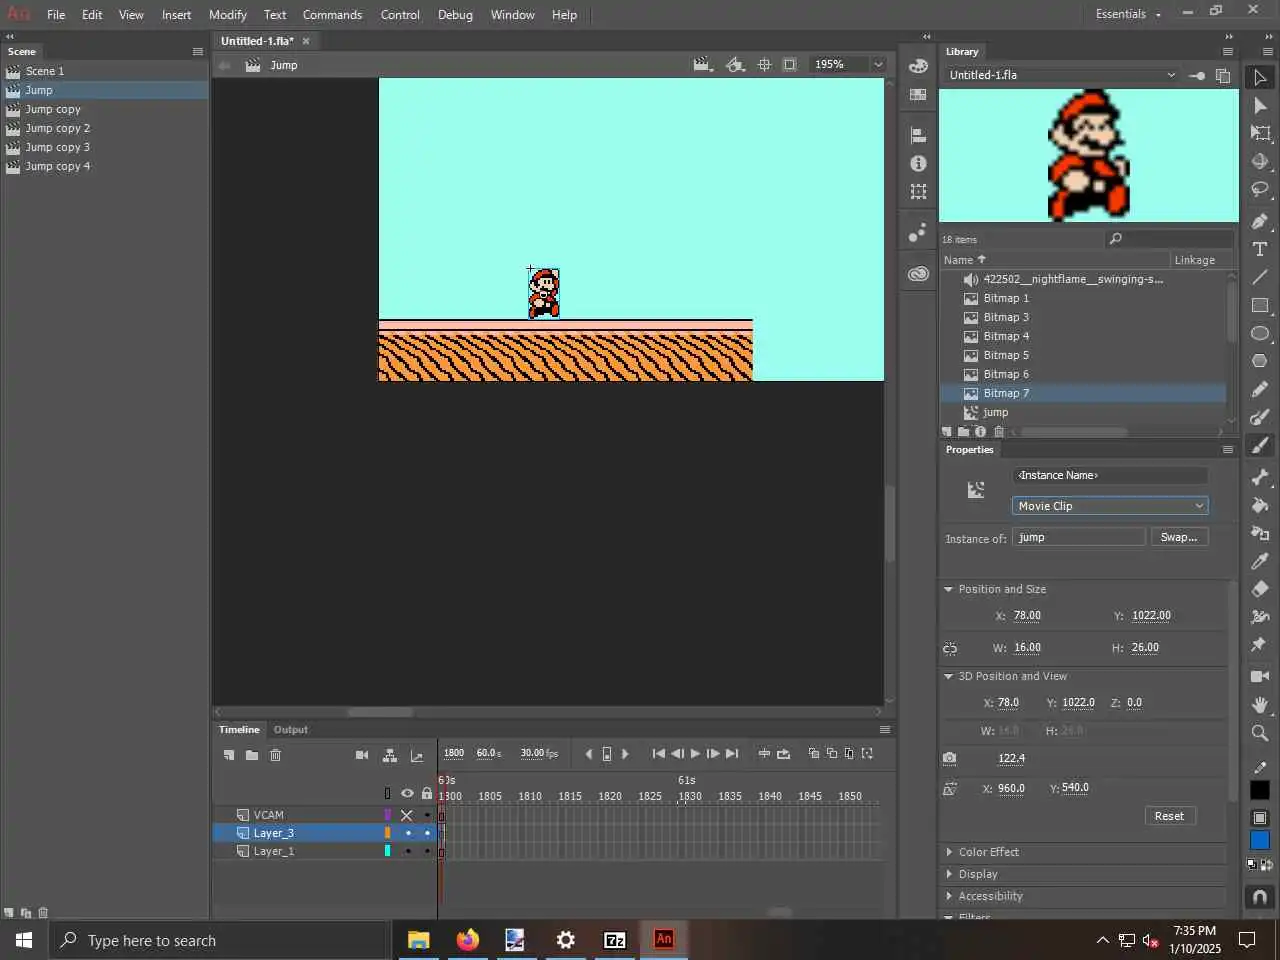The height and width of the screenshot is (960, 1280).
Task: Toggle Layer_1 lock dot
Action: [427, 852]
